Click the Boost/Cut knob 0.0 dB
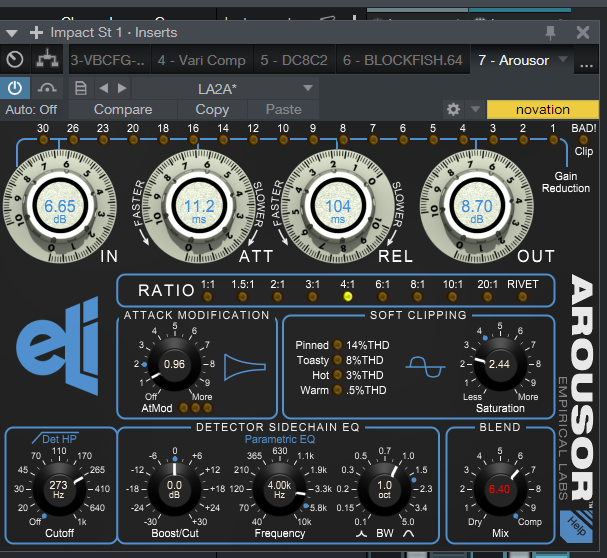Image resolution: width=607 pixels, height=558 pixels. 174,489
